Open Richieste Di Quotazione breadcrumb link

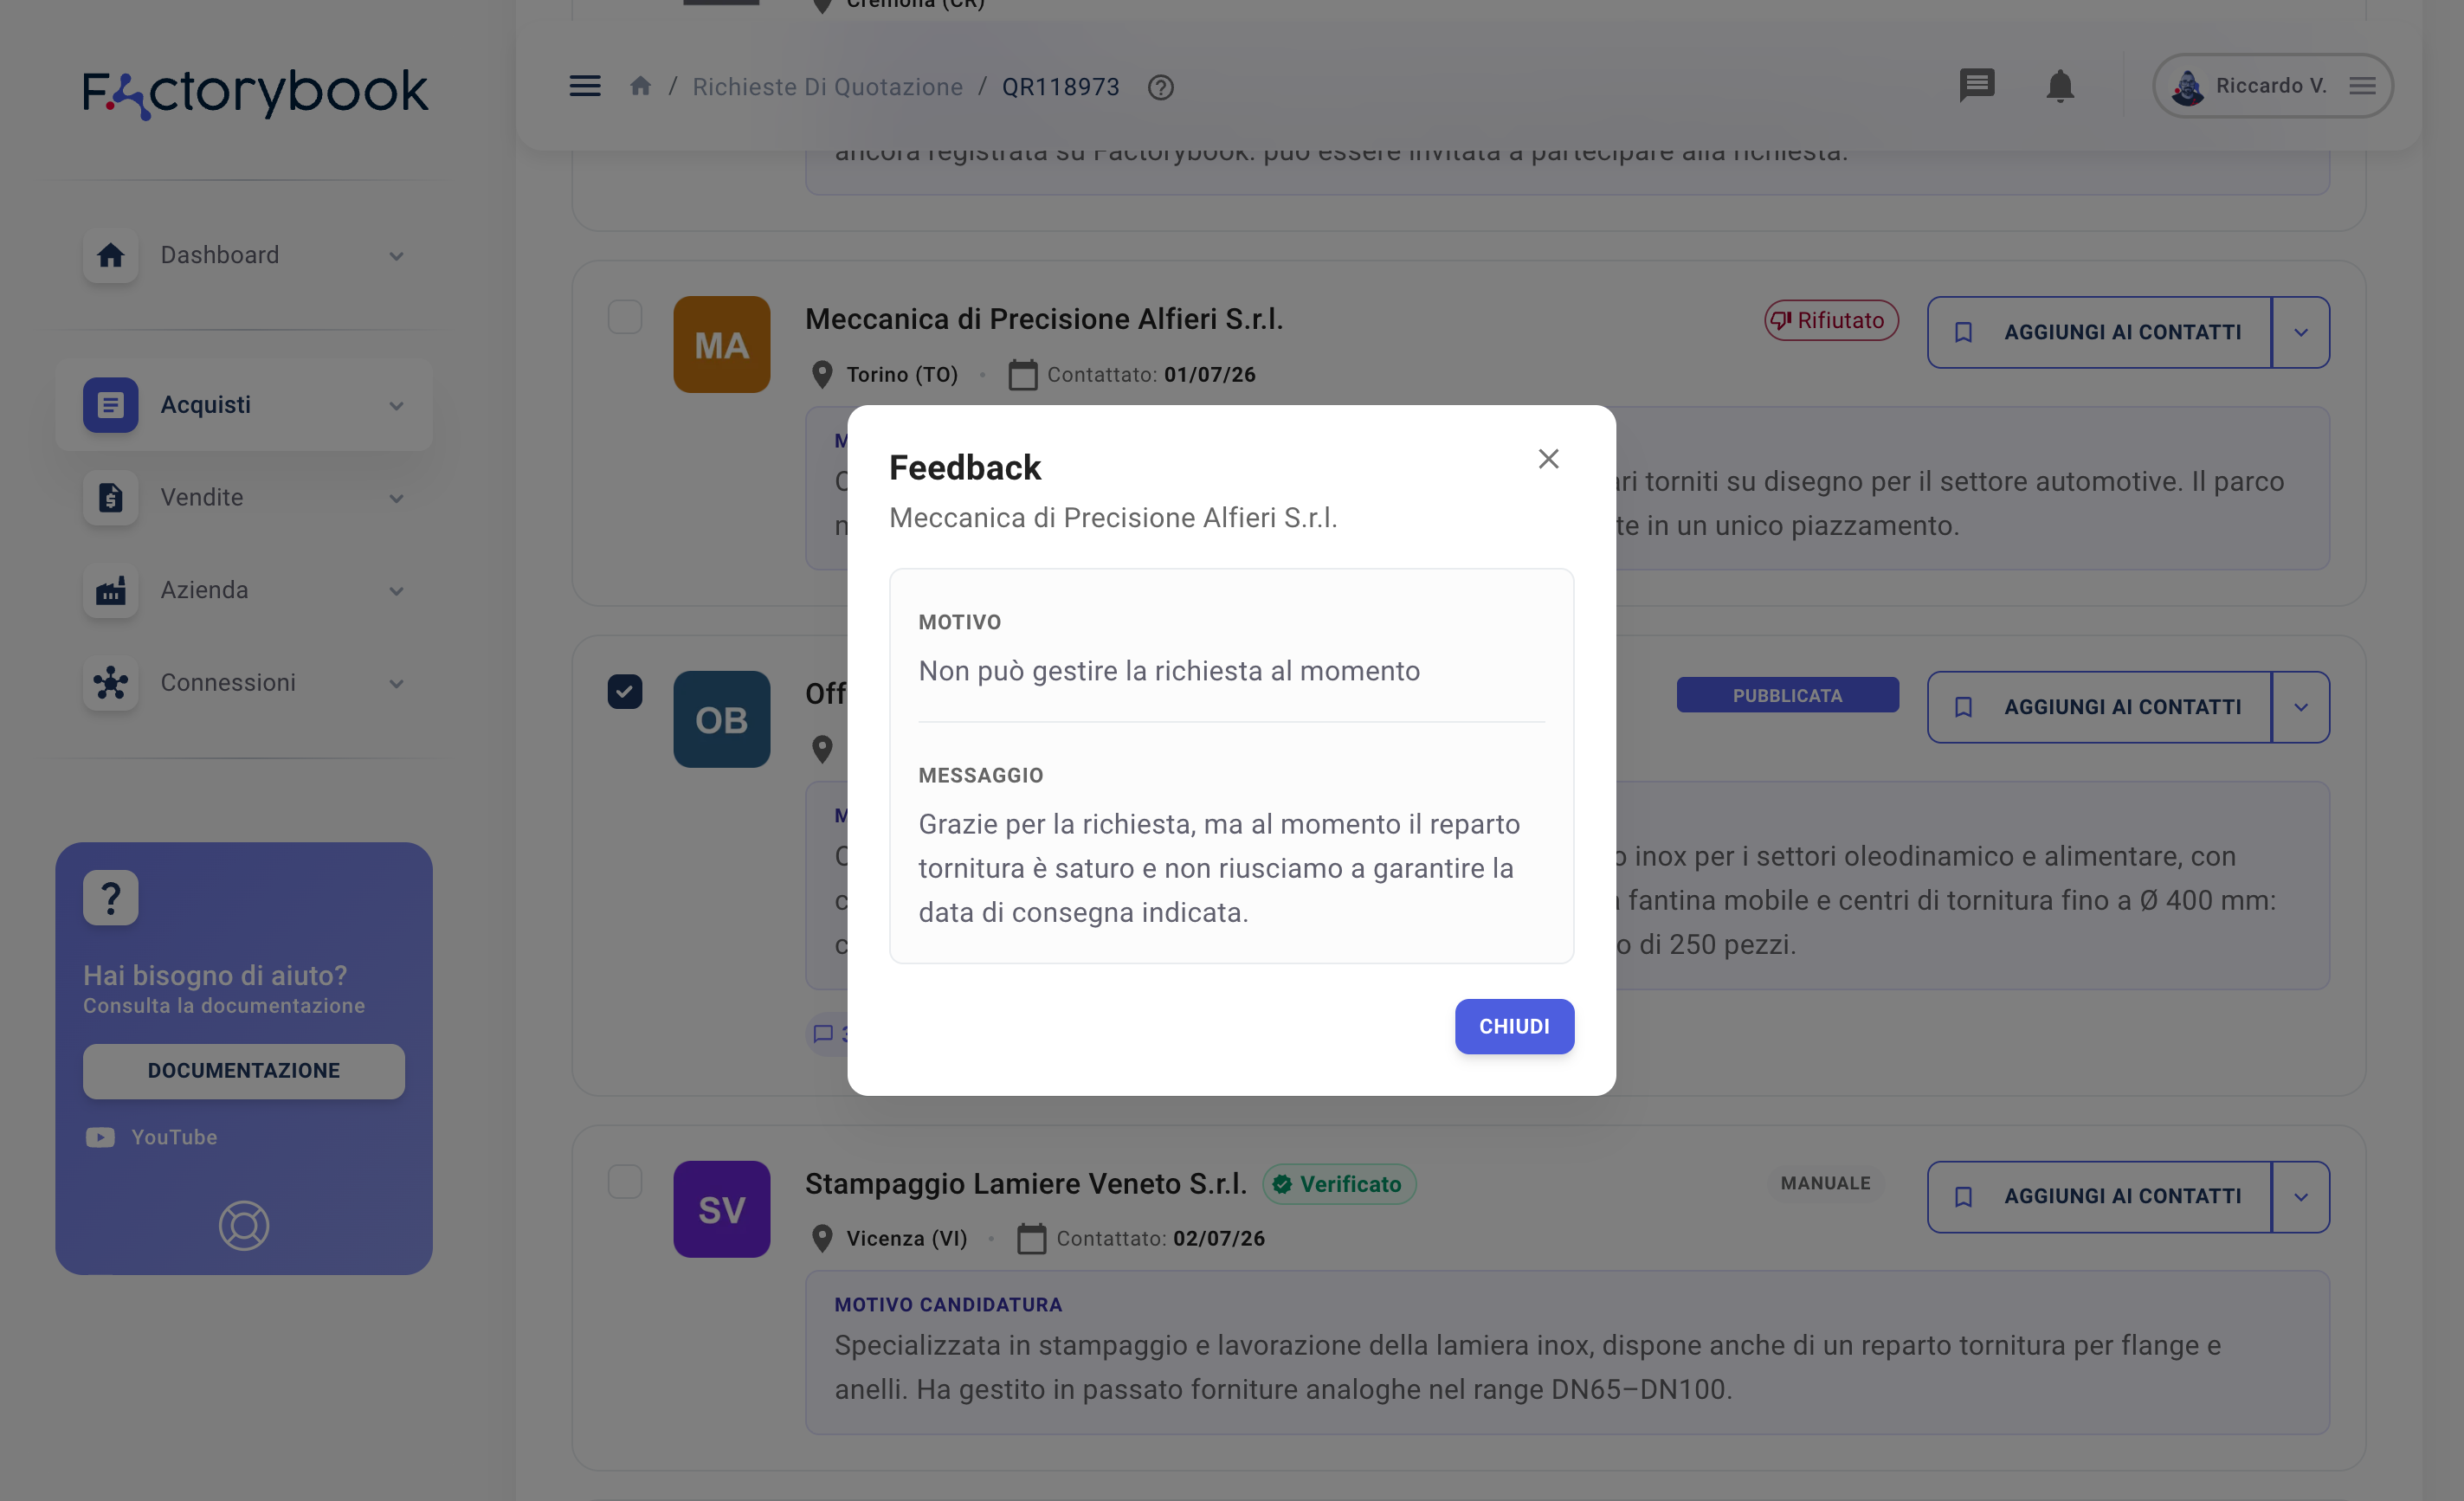(x=828, y=87)
